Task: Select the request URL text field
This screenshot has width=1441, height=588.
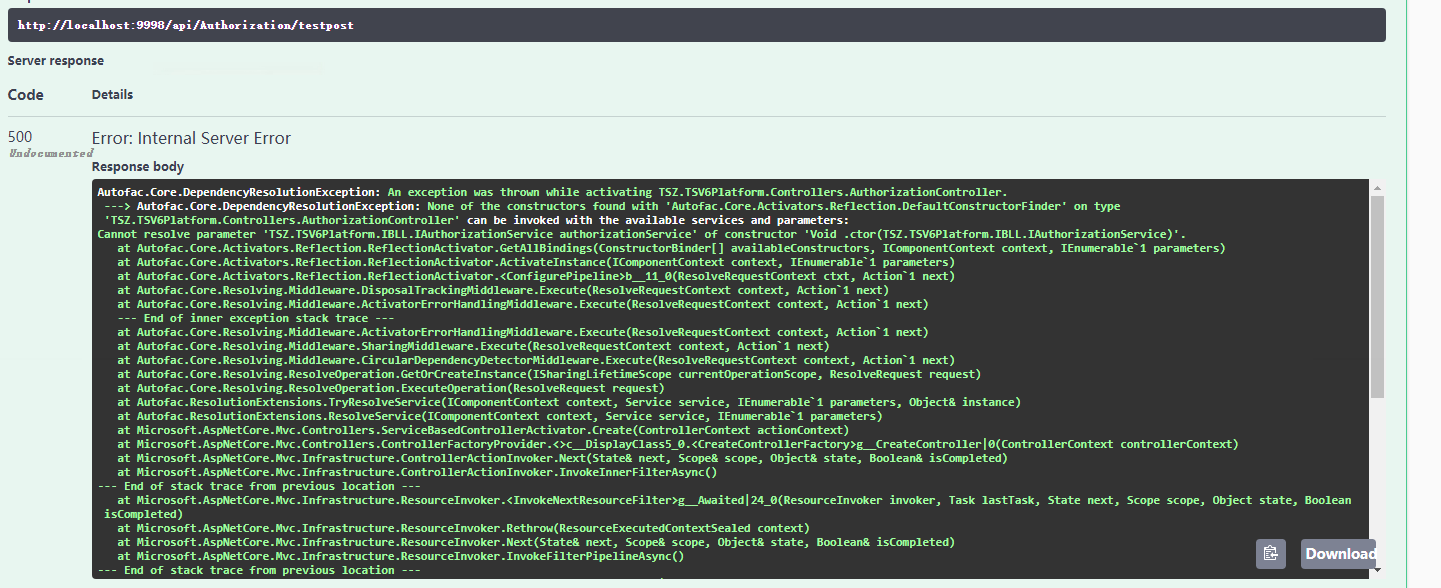Action: point(696,25)
